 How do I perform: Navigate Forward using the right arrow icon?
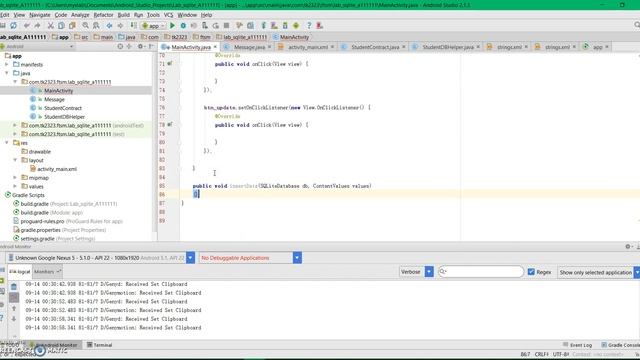pos(120,26)
